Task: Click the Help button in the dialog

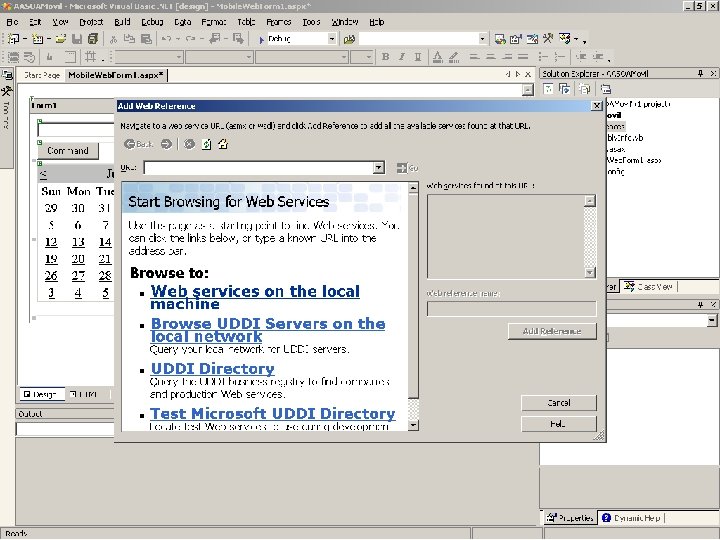Action: 559,424
